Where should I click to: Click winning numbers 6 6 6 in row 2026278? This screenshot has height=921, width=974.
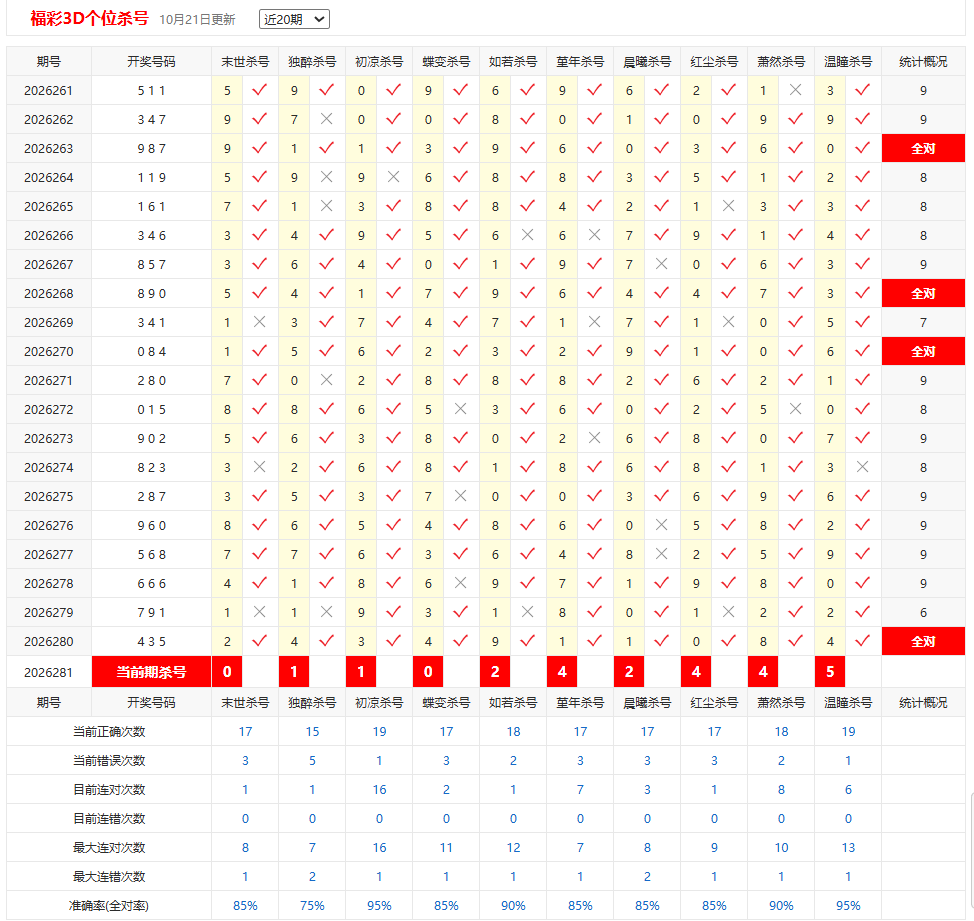pyautogui.click(x=152, y=584)
